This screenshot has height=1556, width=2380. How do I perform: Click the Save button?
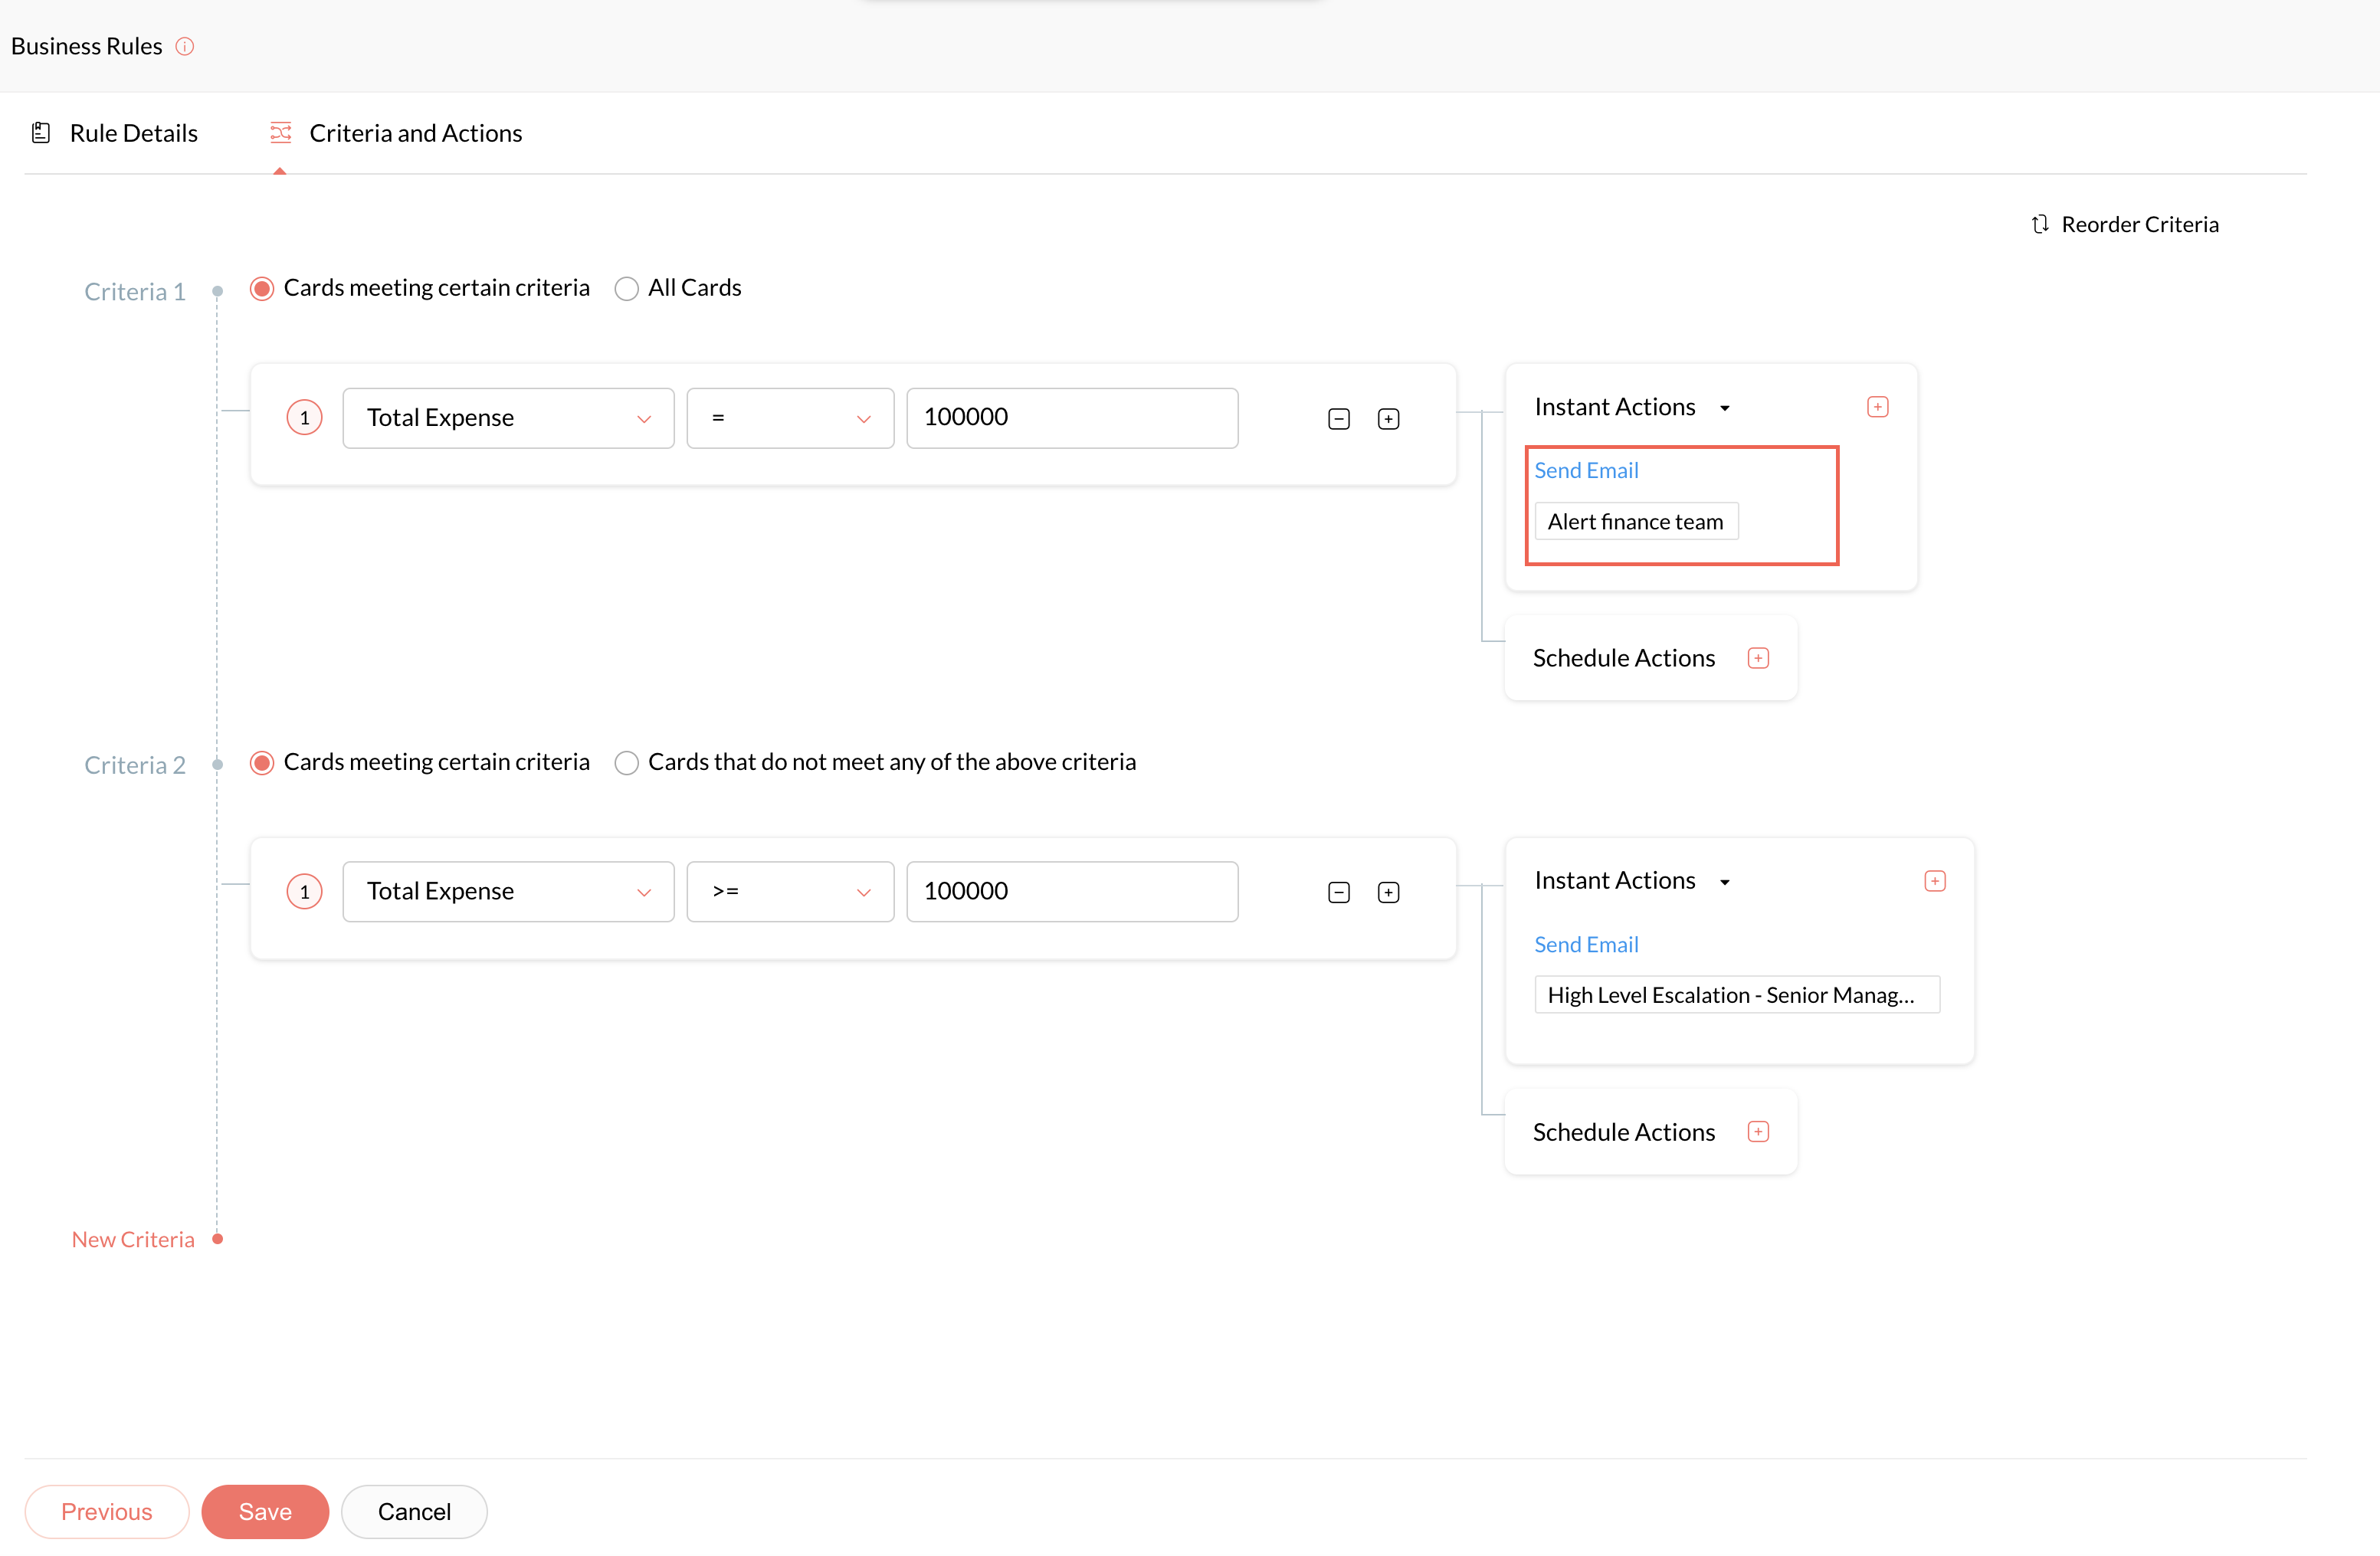tap(265, 1511)
